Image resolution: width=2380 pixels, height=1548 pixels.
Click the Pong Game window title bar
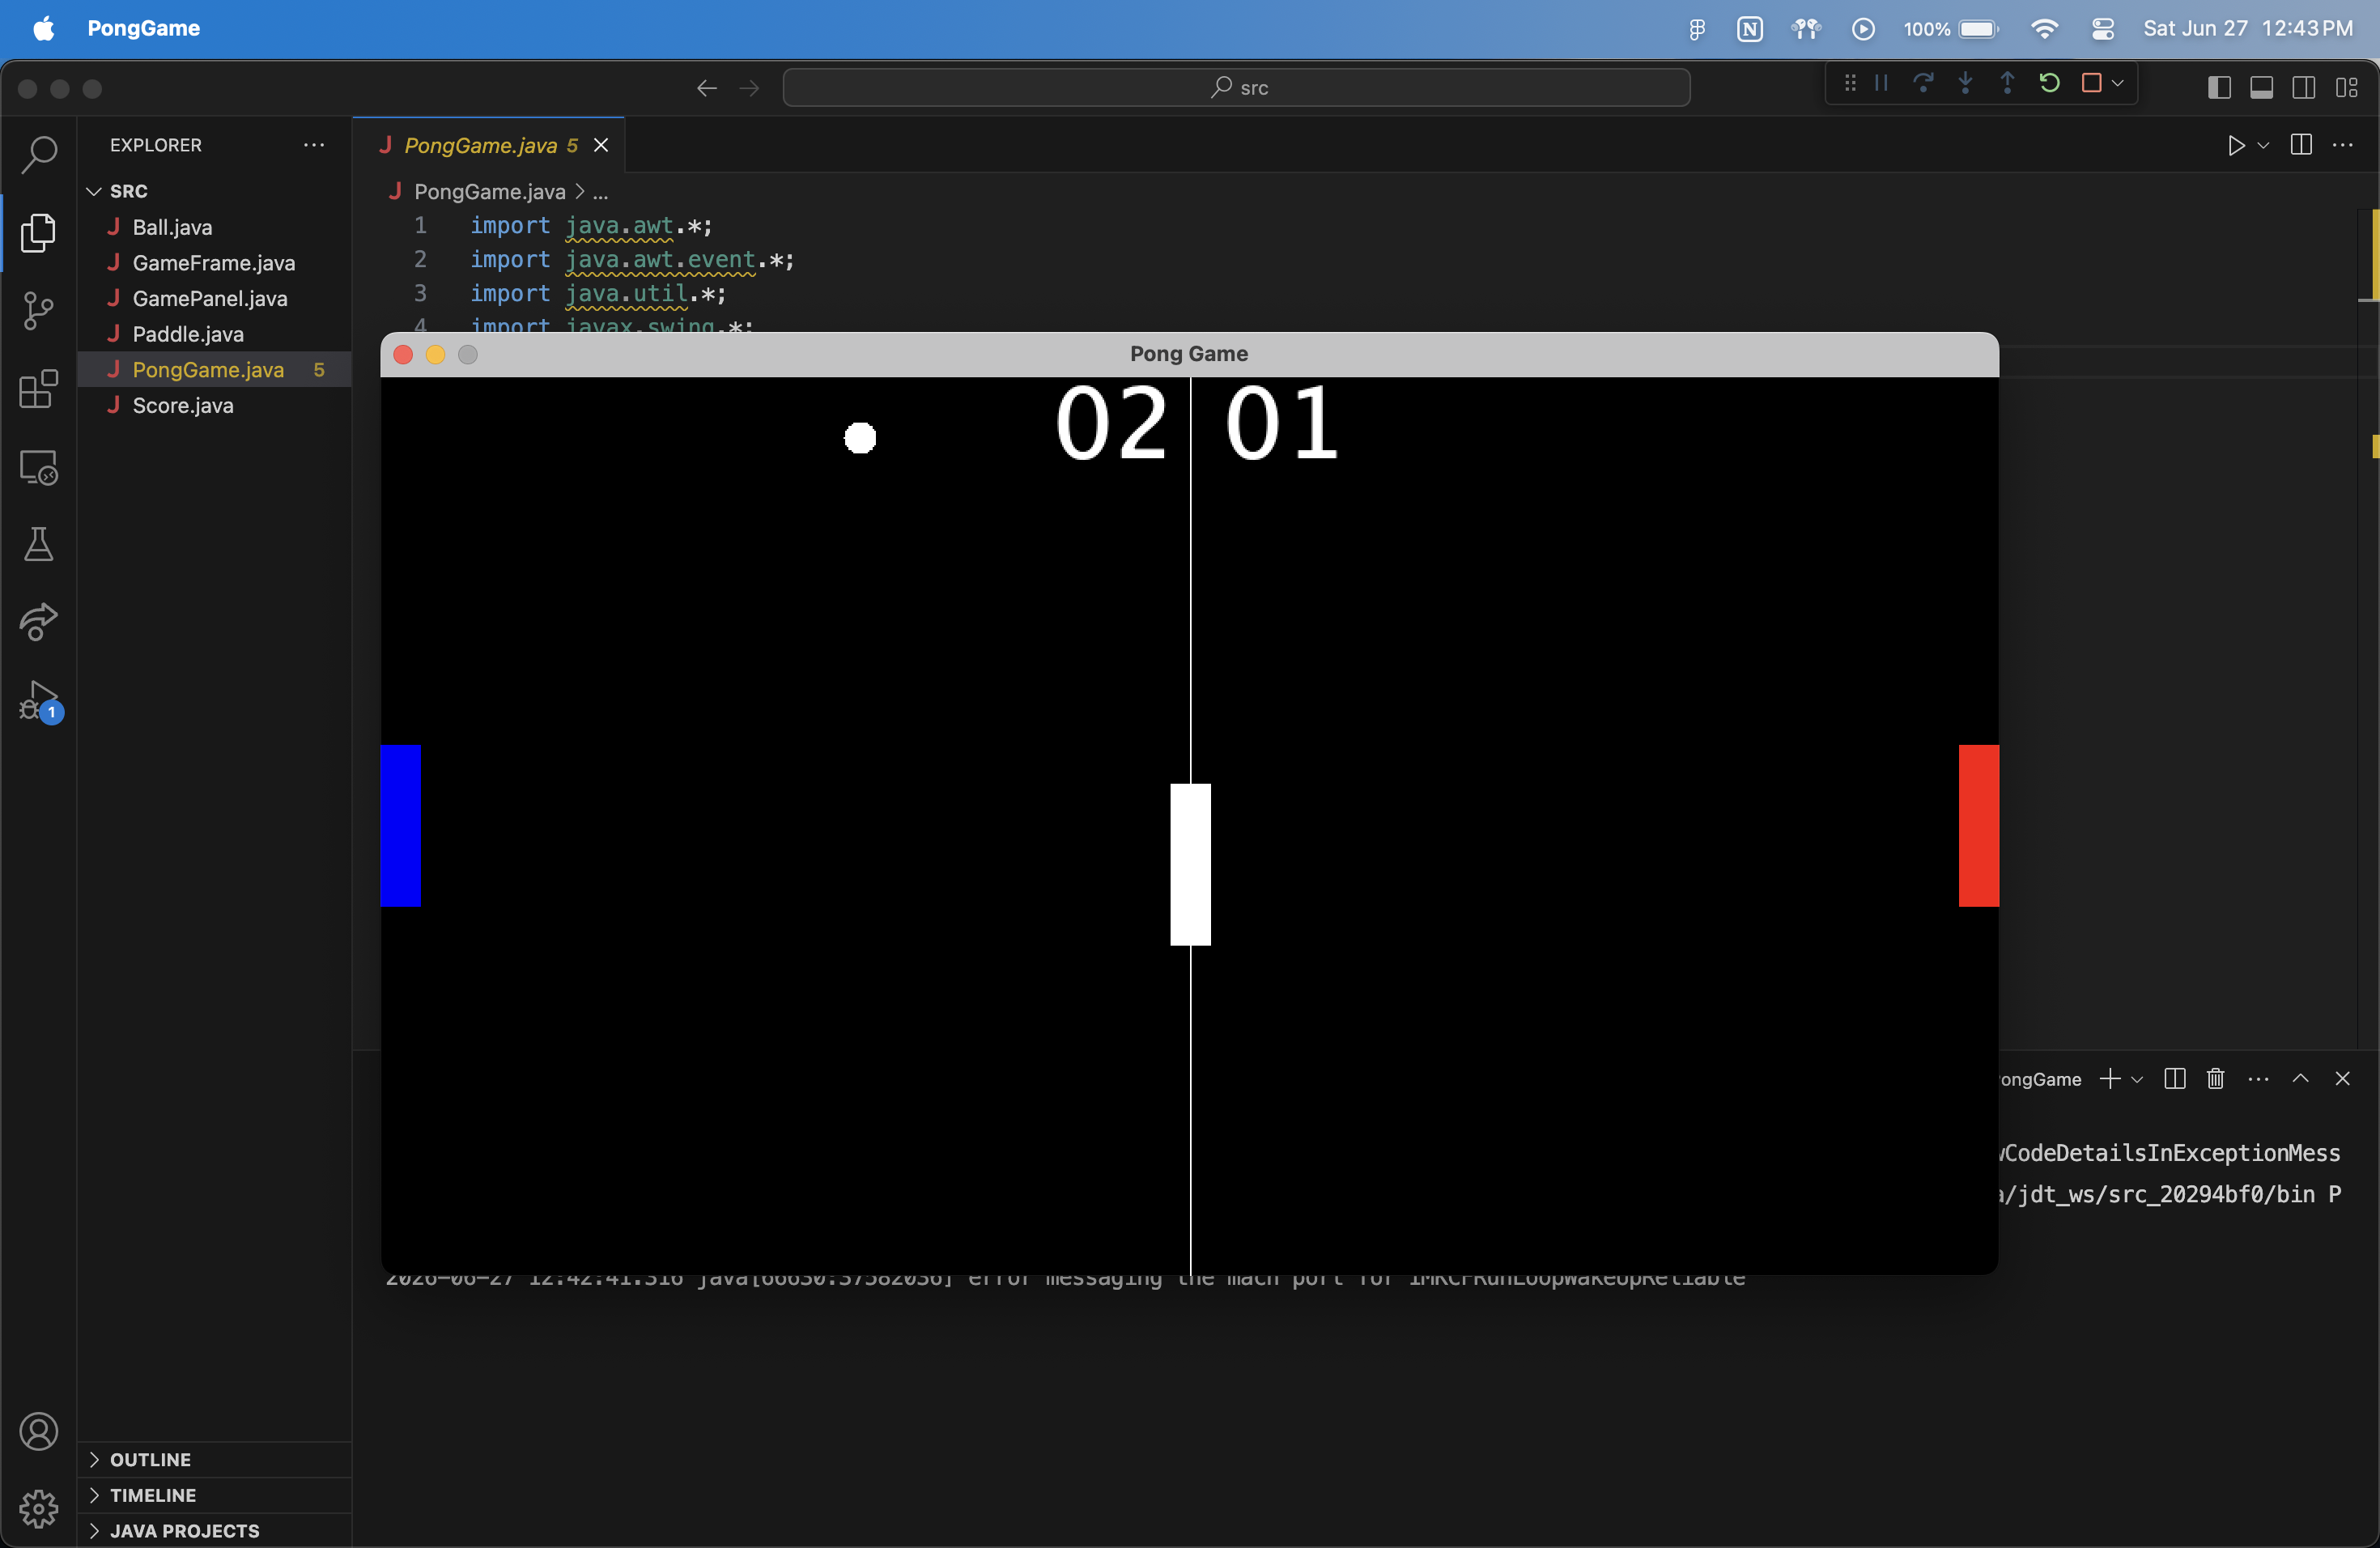1189,354
